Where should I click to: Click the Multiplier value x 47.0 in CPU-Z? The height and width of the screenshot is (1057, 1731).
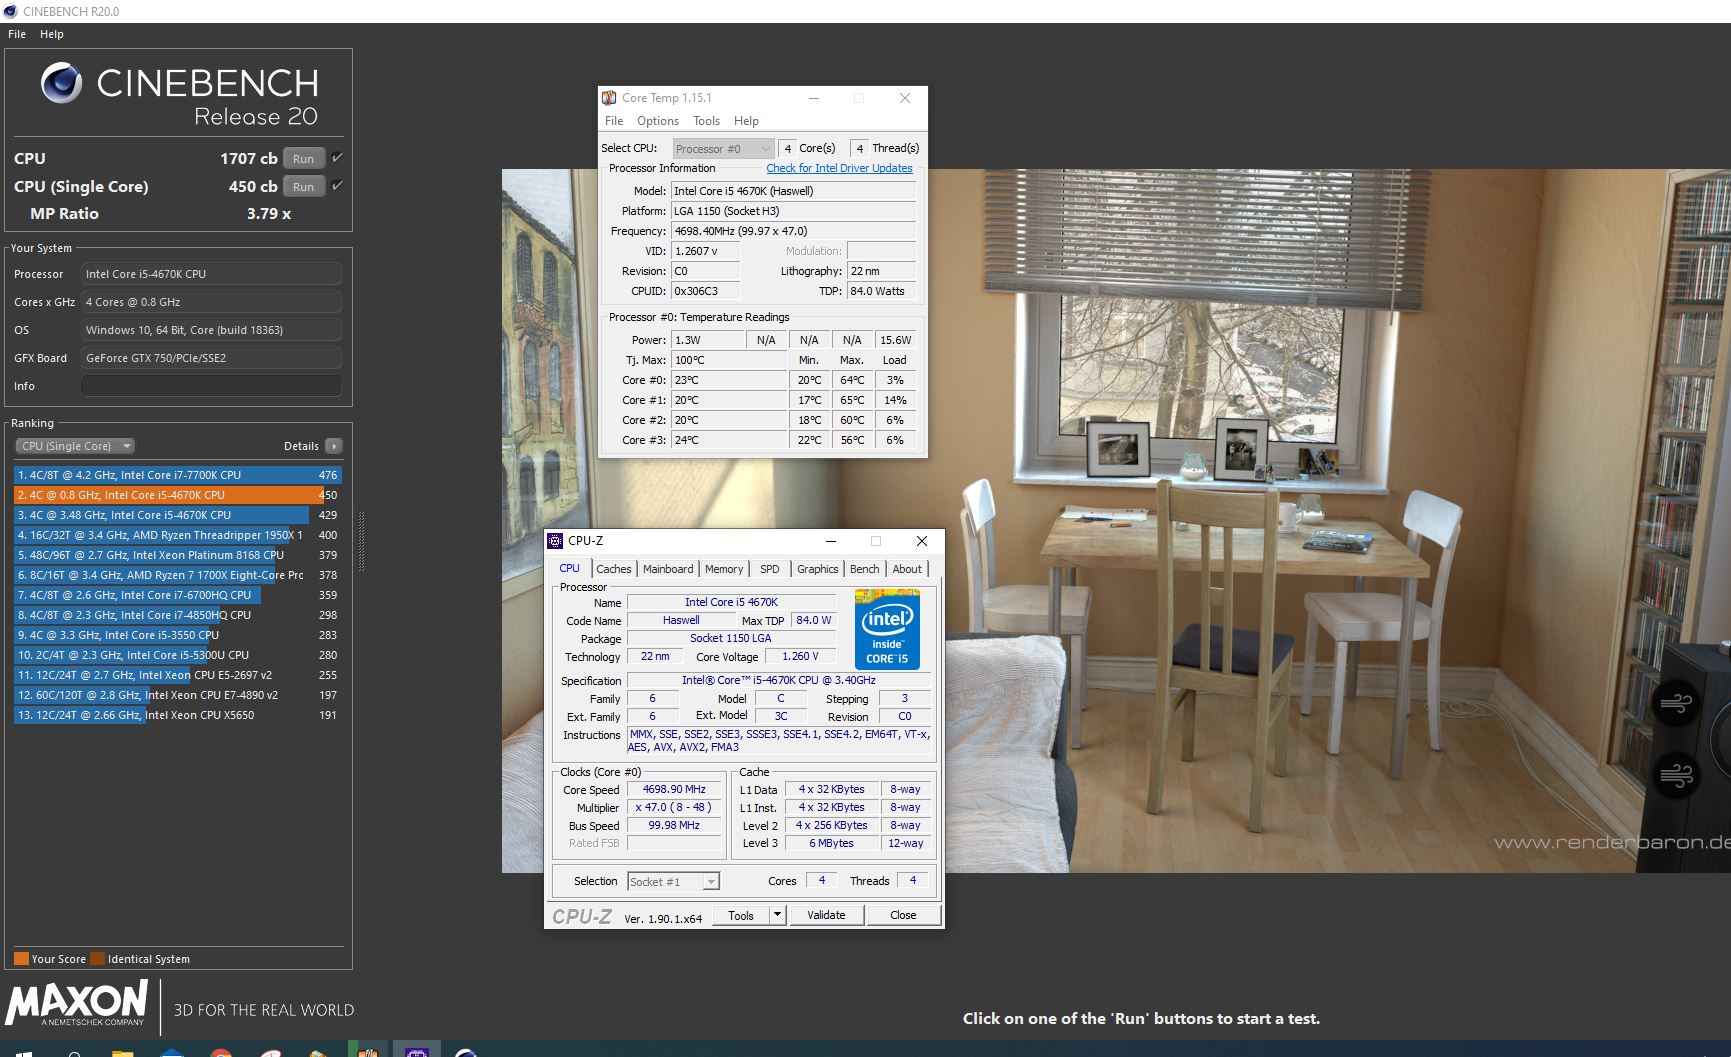pos(674,807)
